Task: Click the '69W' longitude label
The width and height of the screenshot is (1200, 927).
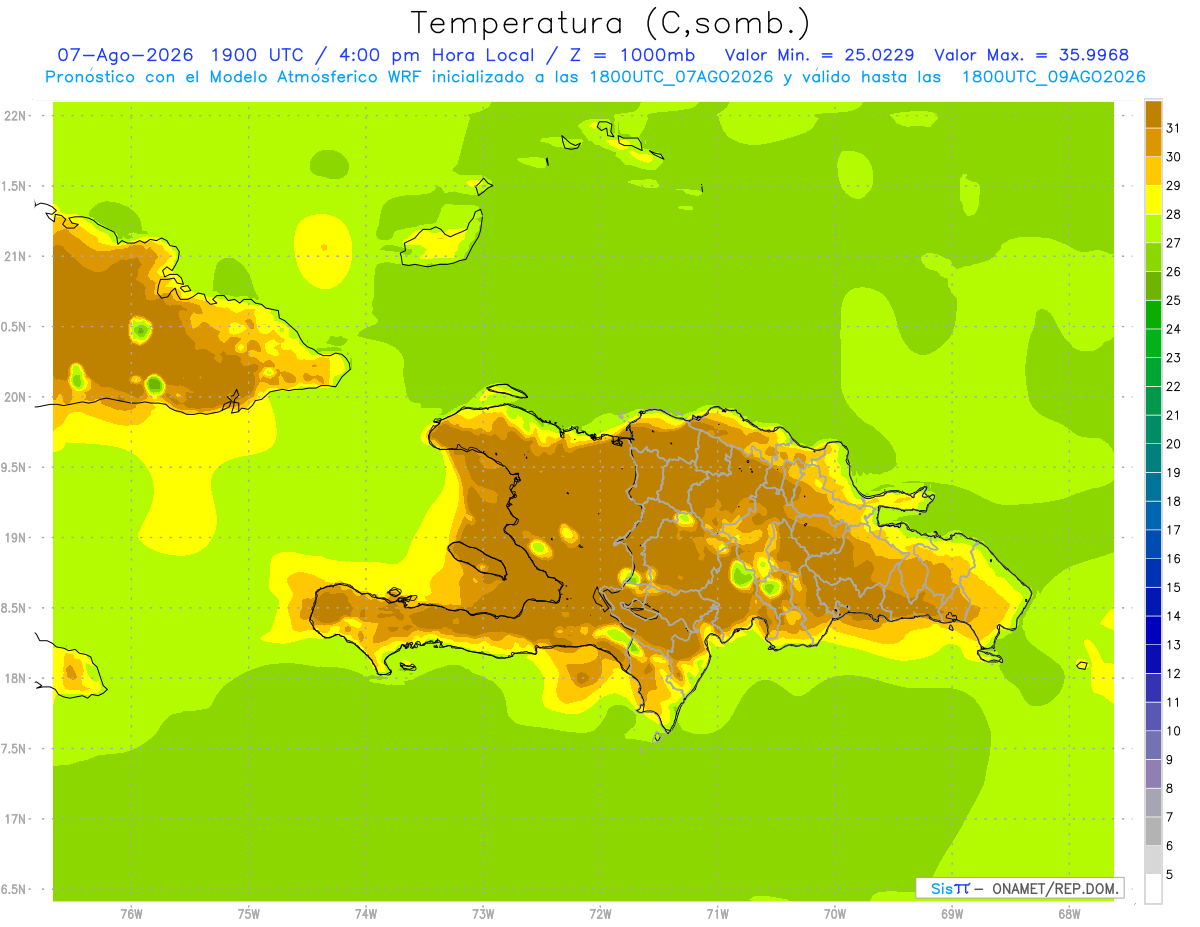Action: click(952, 914)
